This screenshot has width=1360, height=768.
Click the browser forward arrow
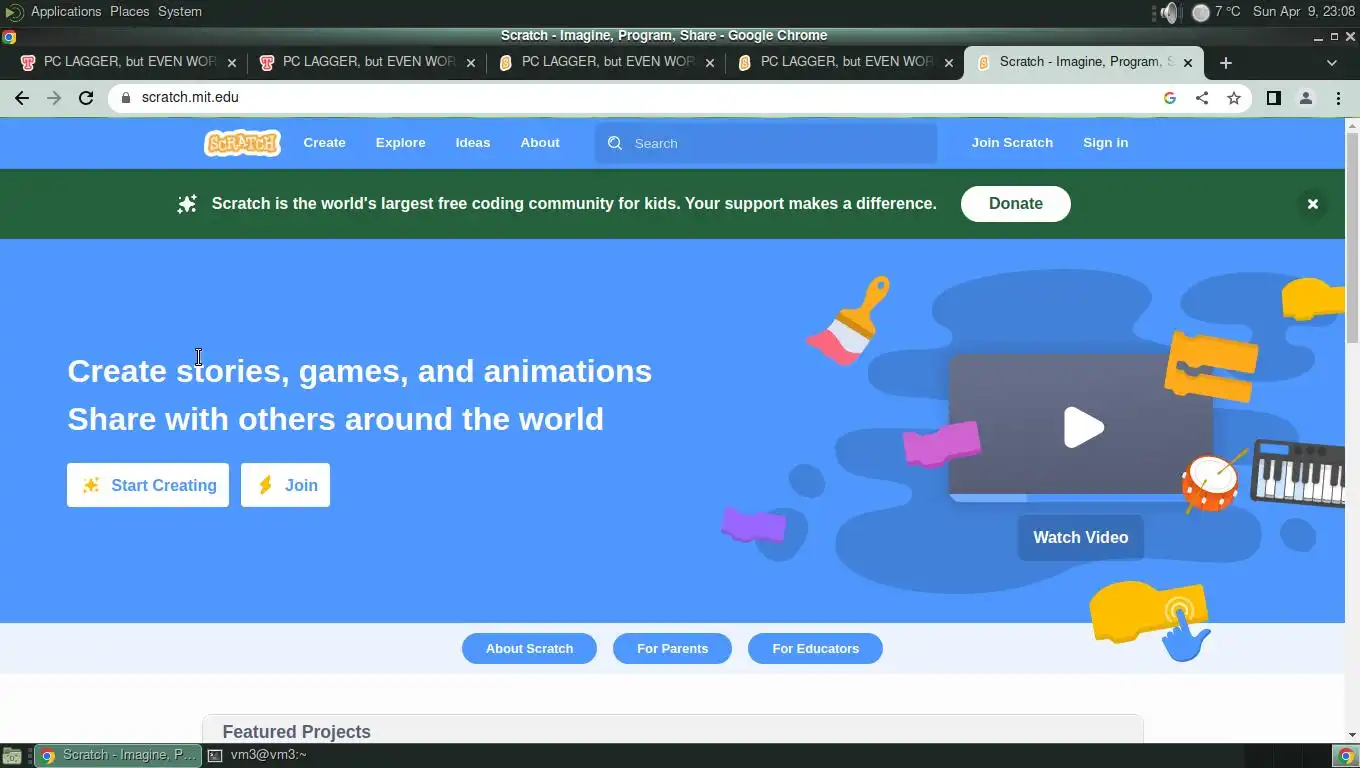[54, 98]
